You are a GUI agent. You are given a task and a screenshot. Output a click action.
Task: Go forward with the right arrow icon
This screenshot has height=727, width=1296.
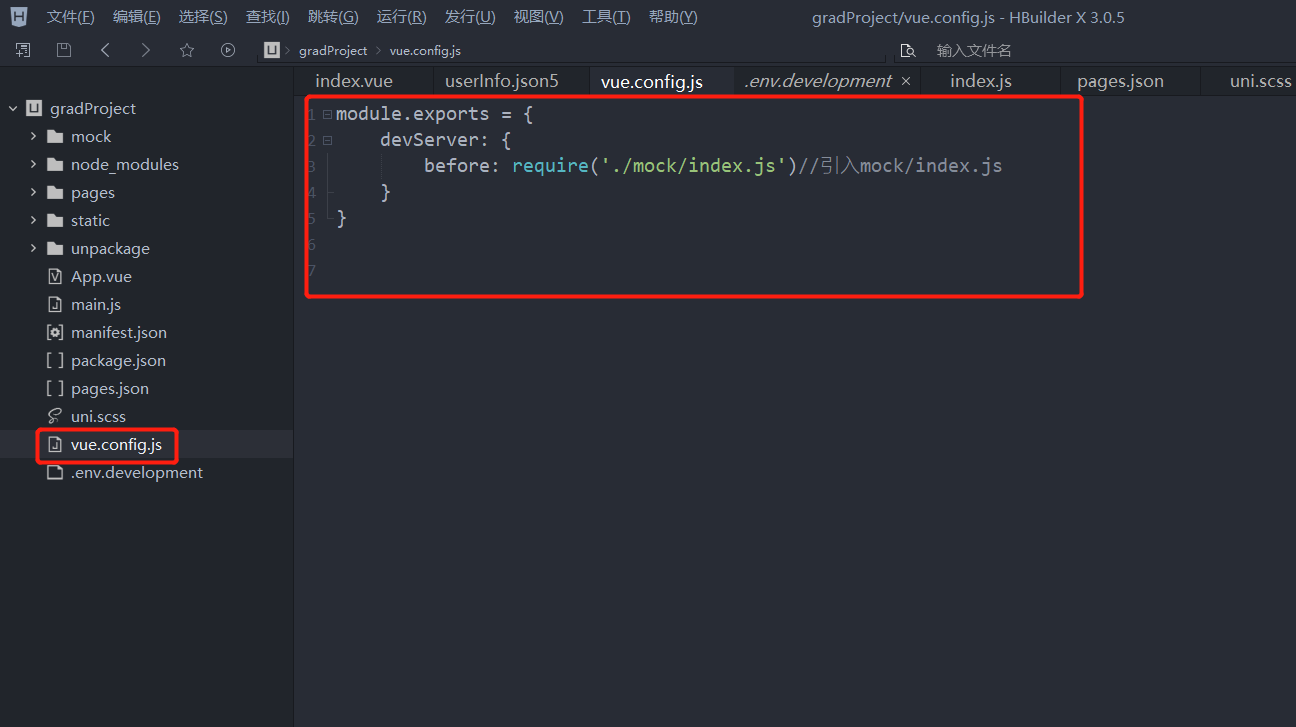146,50
